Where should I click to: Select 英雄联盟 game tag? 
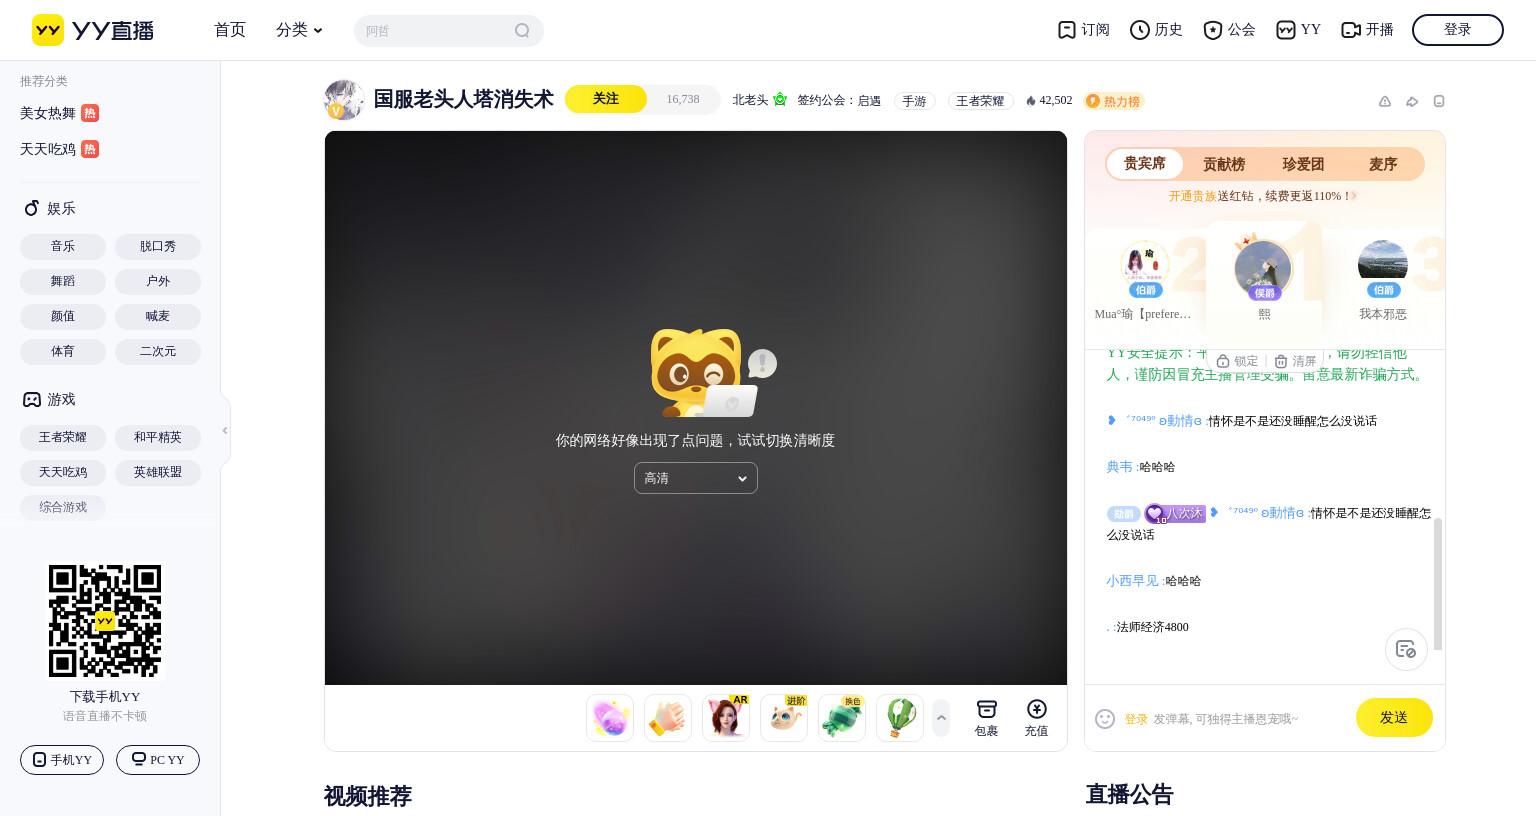pyautogui.click(x=158, y=472)
